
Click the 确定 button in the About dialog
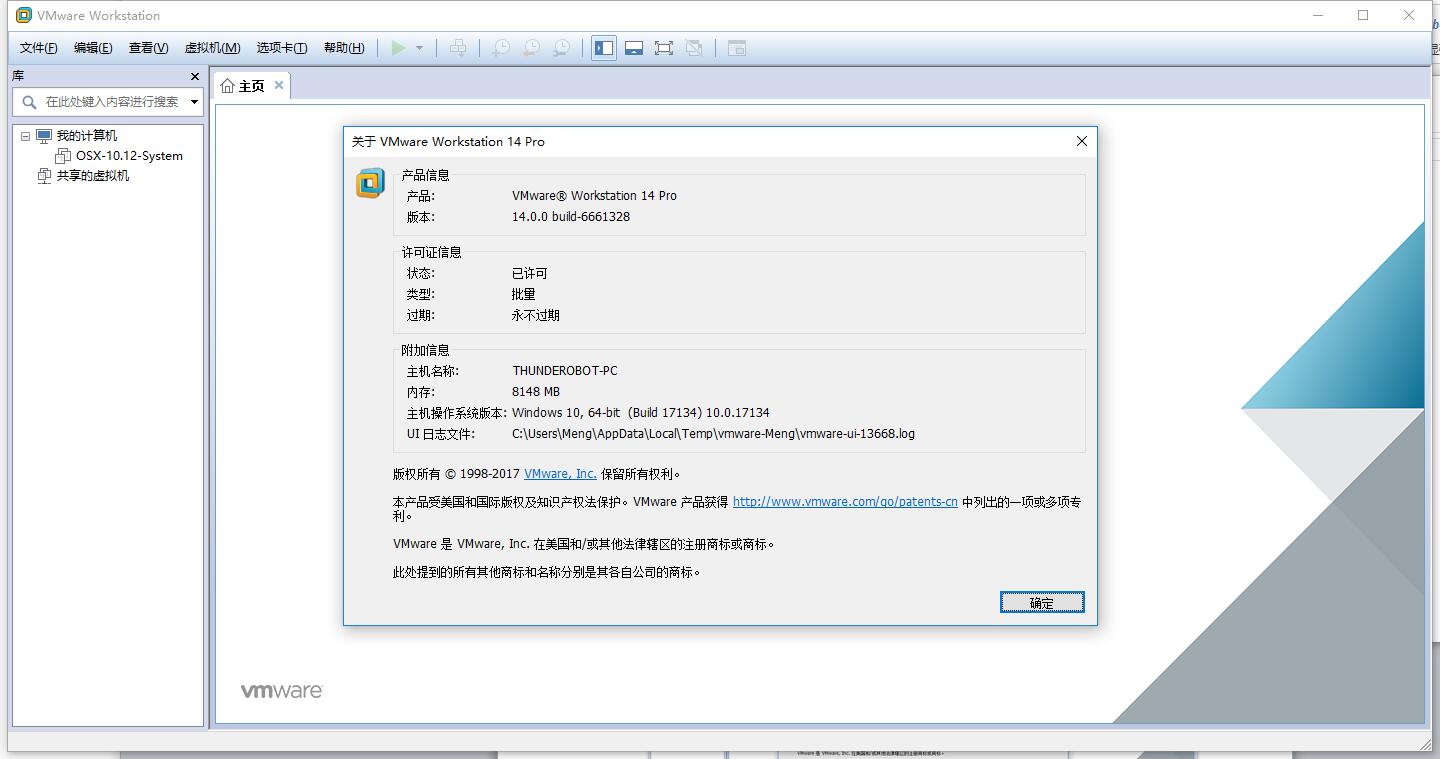click(1042, 602)
